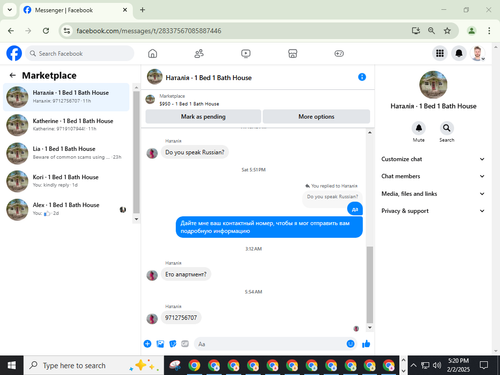
Task: Go back with the Marketplace back arrow
Action: click(x=13, y=75)
